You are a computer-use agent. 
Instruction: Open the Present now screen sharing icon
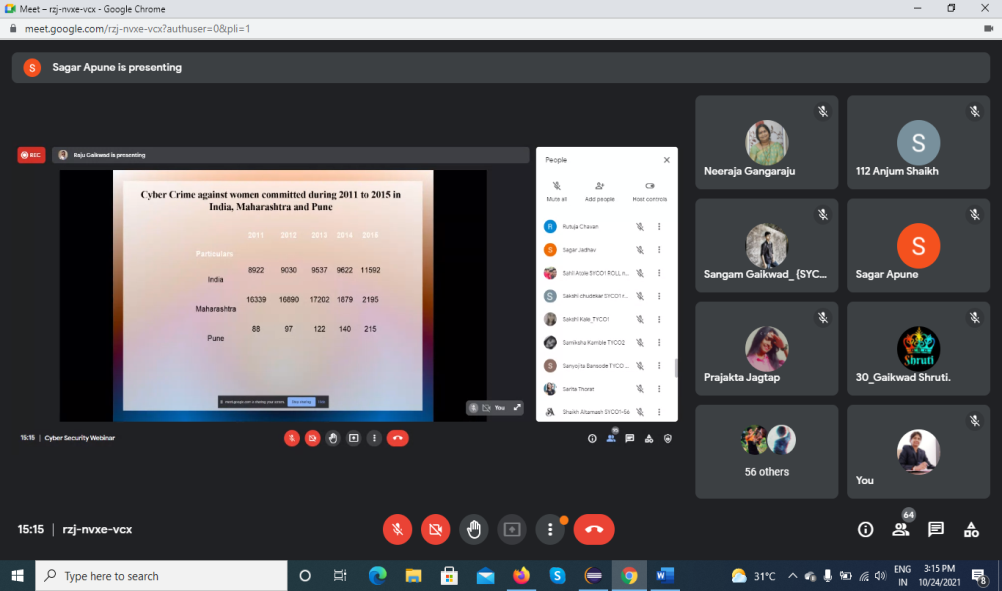tap(512, 529)
